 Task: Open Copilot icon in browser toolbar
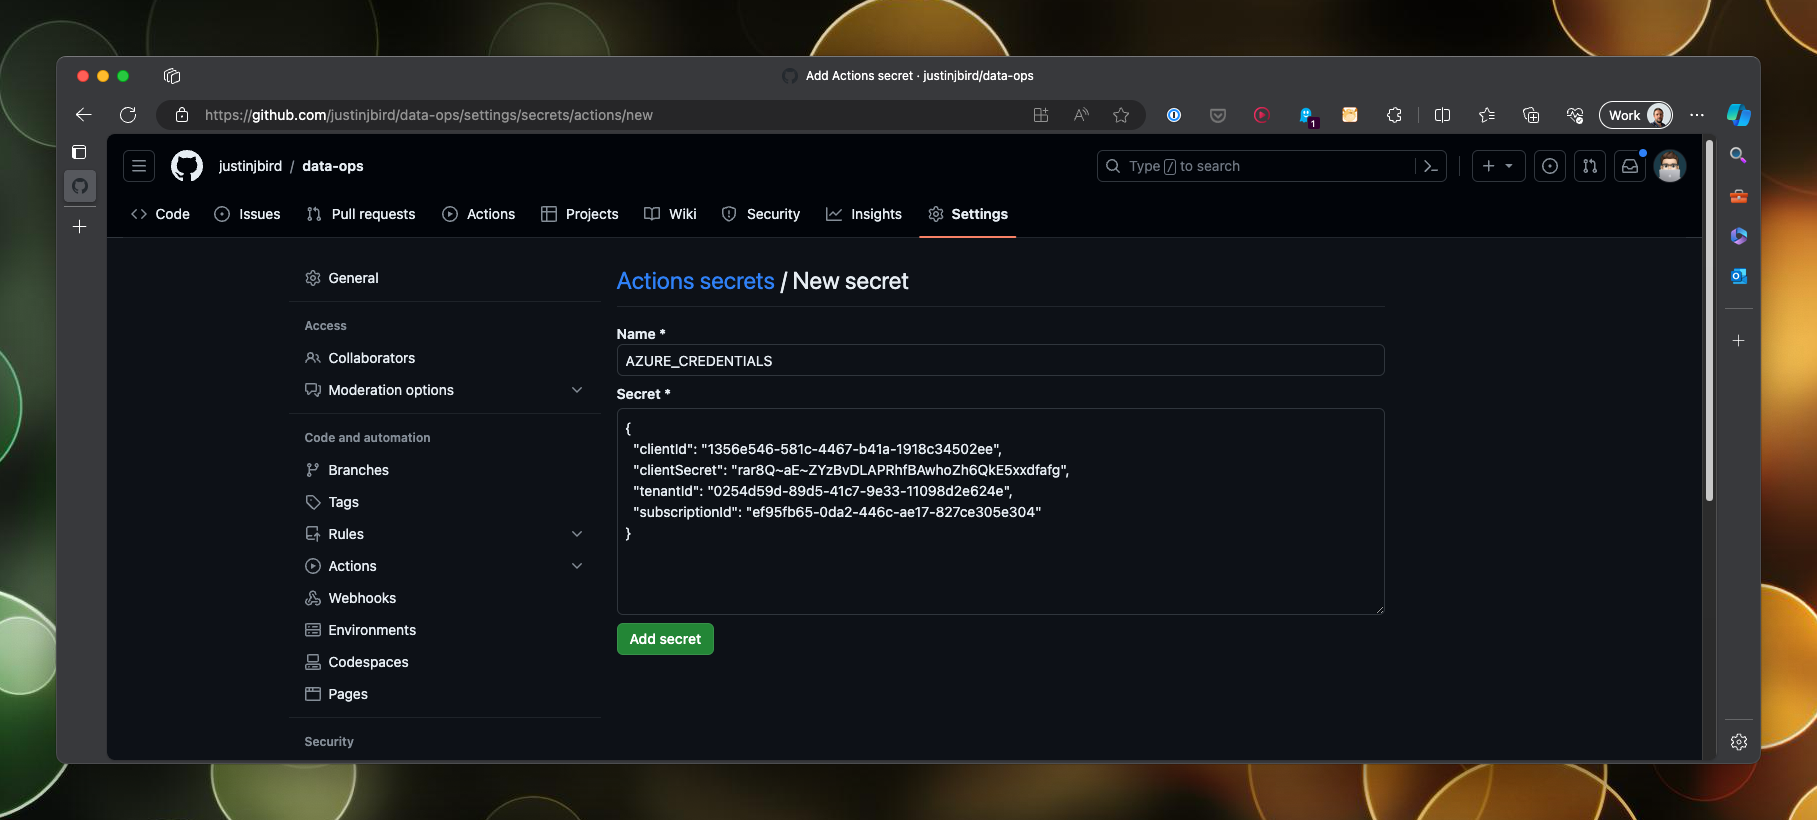[1739, 115]
